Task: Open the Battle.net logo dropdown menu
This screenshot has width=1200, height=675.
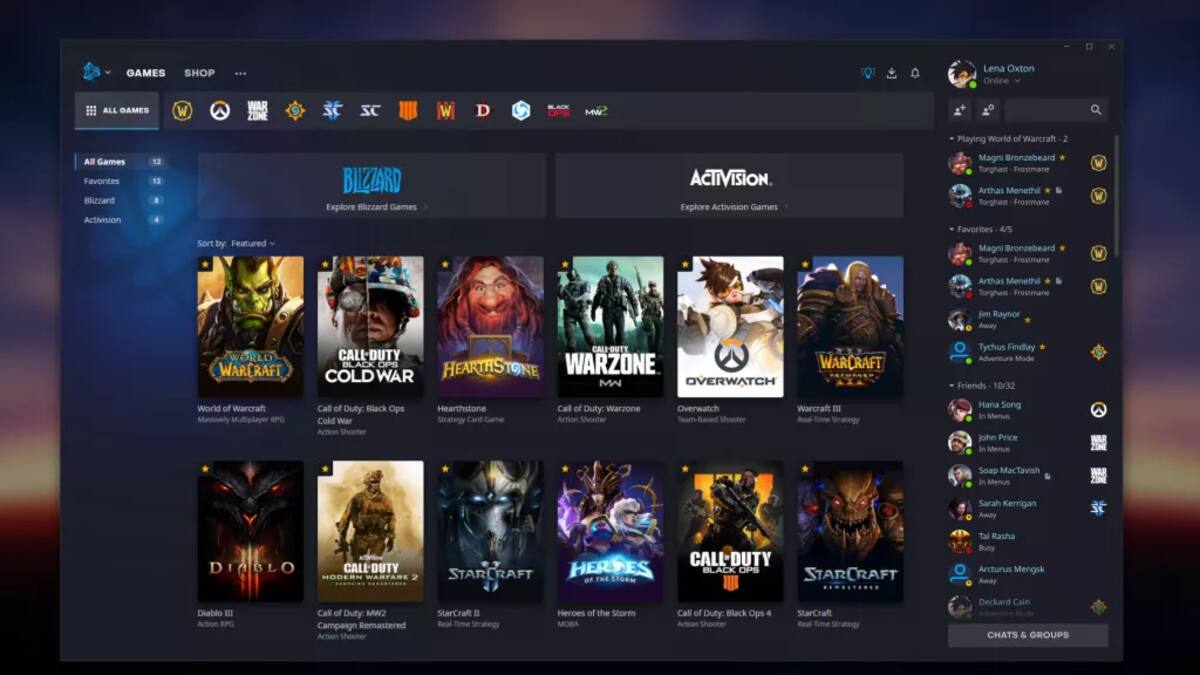Action: [96, 72]
